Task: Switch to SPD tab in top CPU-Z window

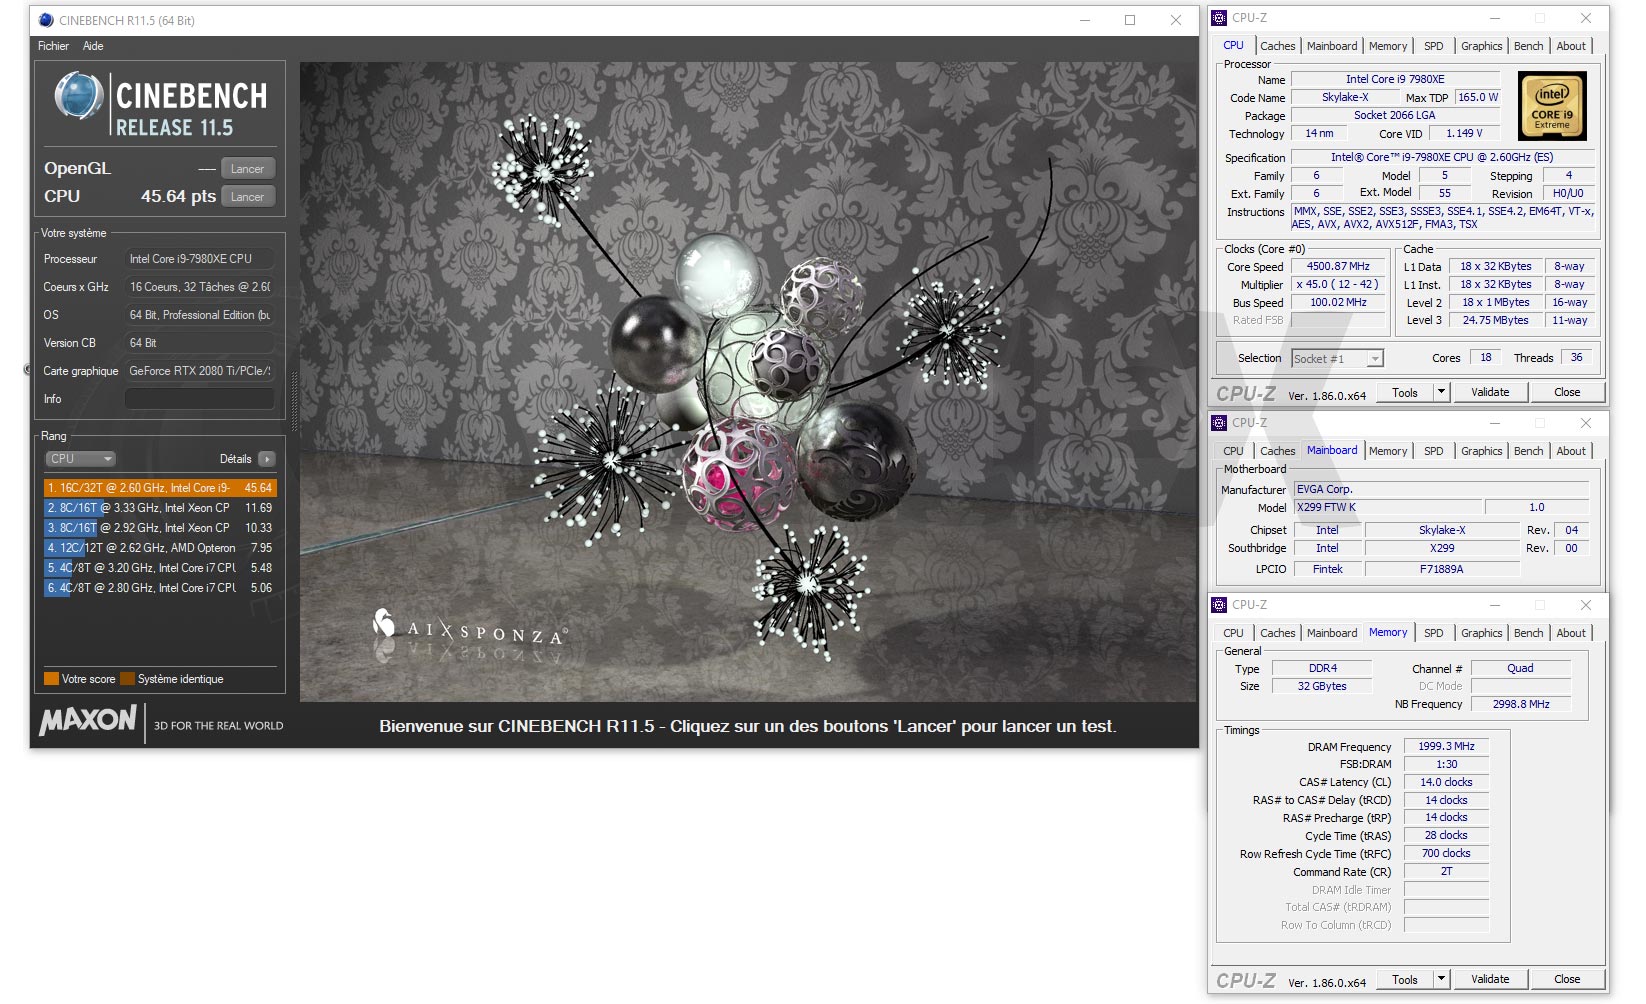Action: tap(1433, 46)
